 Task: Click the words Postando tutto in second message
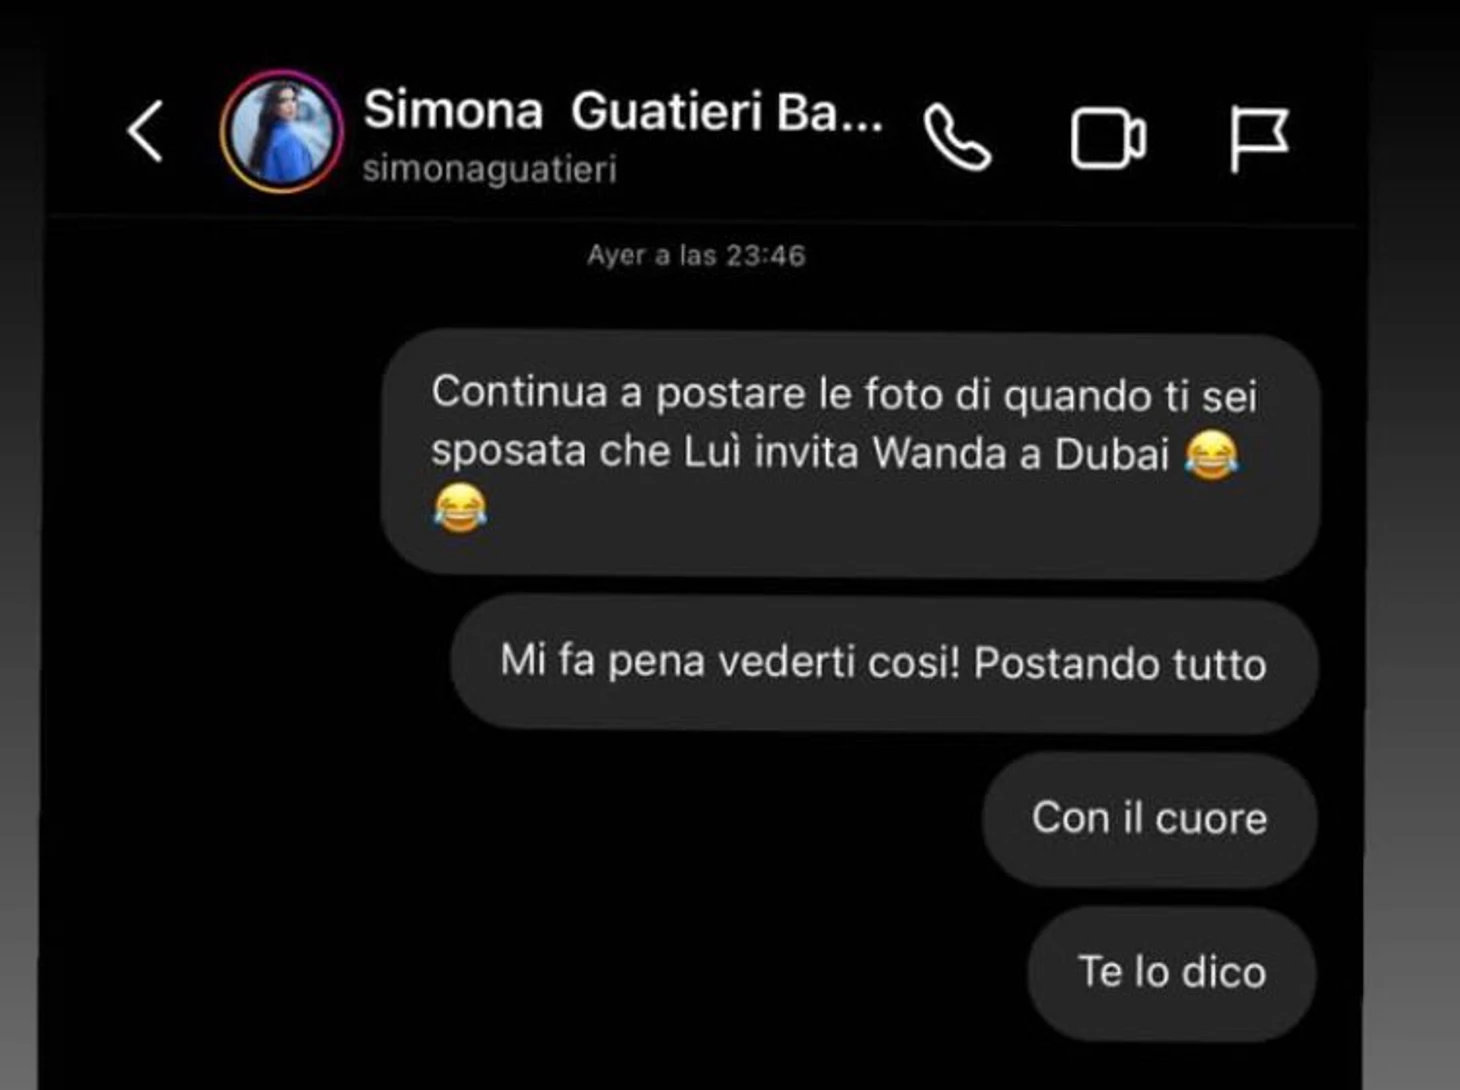(1120, 663)
